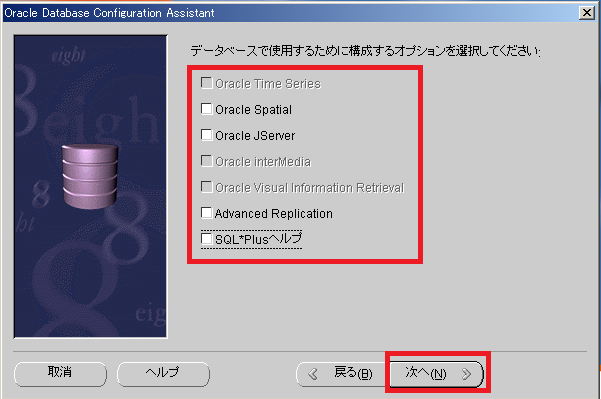Click the 次へ(N) next button

[436, 373]
